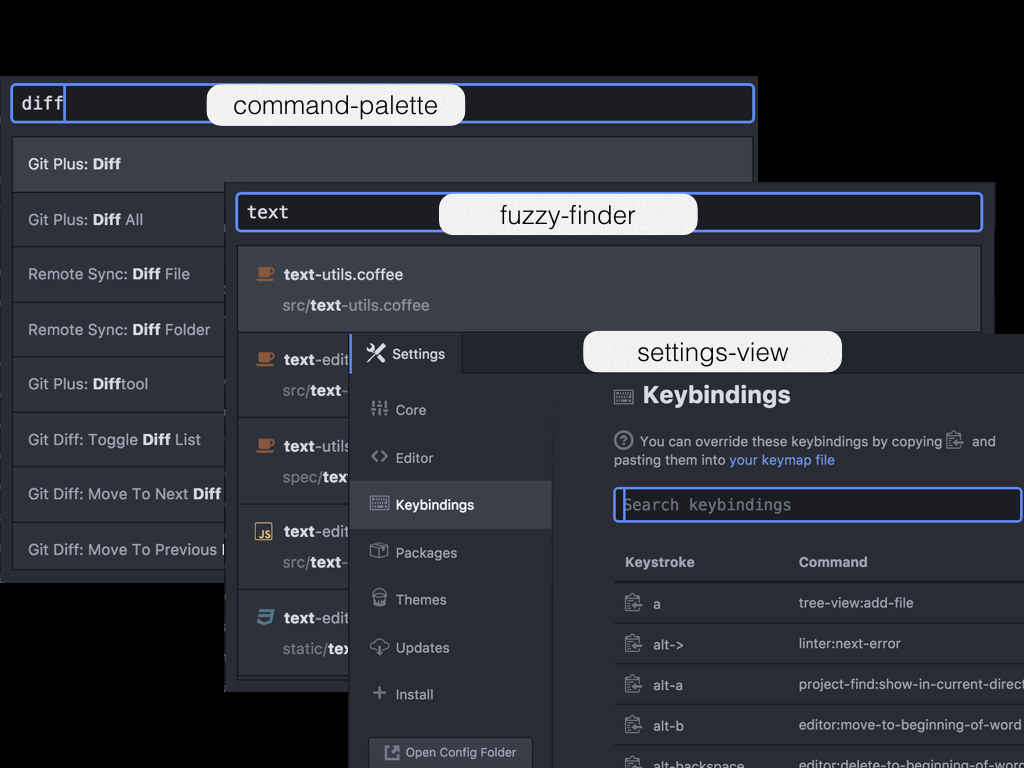The width and height of the screenshot is (1024, 768).
Task: Click the copy icon beside keystroke 'a'
Action: (633, 602)
